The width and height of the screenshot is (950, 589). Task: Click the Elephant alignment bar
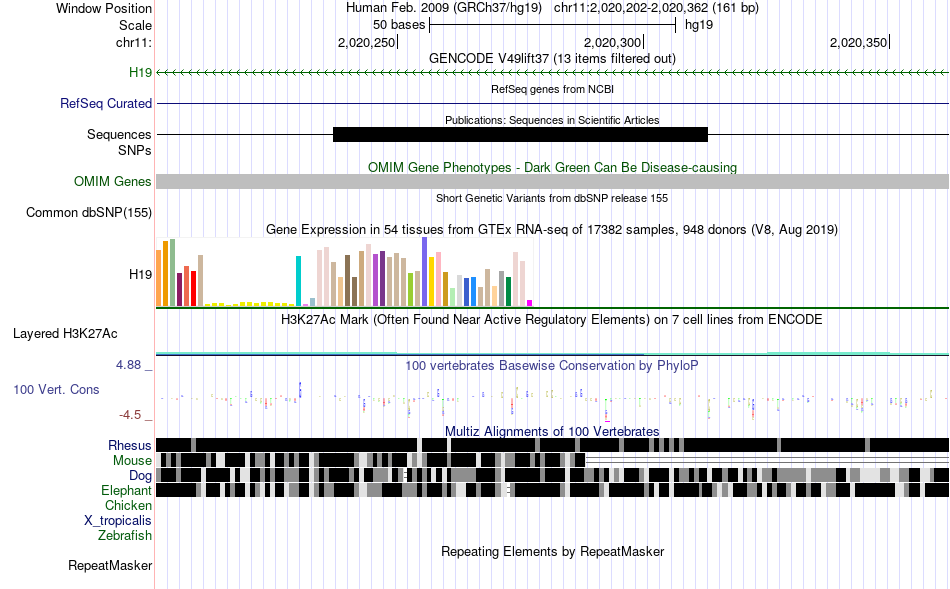(553, 490)
